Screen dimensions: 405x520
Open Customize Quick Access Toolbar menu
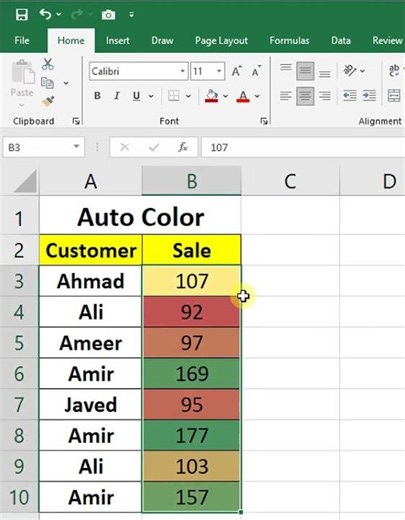click(x=132, y=15)
